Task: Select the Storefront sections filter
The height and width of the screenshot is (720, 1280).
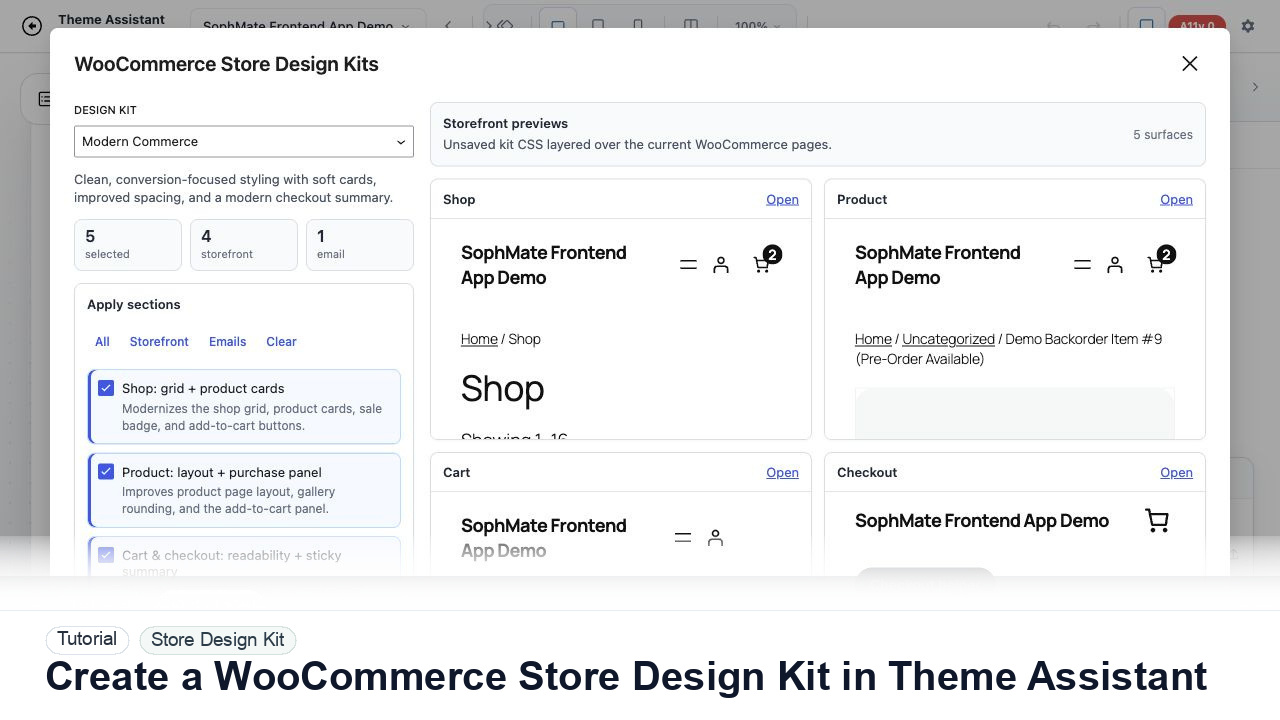Action: tap(159, 342)
